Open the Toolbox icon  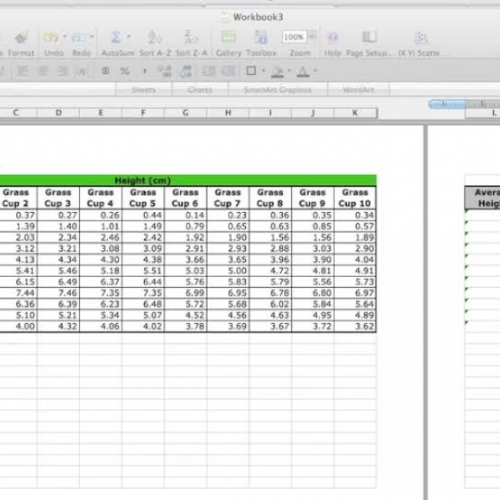(x=261, y=37)
